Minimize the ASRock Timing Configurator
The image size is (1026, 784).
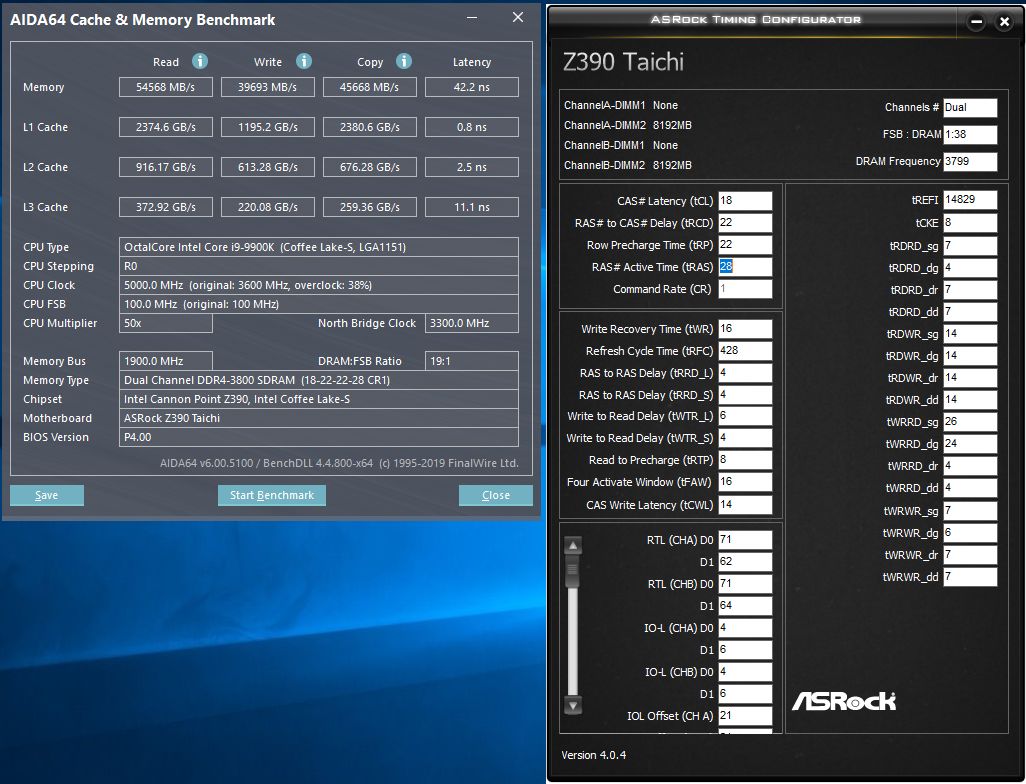click(976, 22)
